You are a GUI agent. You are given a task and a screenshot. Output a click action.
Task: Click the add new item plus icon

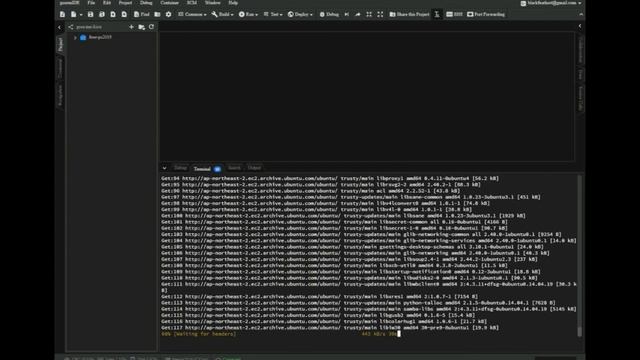[x=131, y=27]
